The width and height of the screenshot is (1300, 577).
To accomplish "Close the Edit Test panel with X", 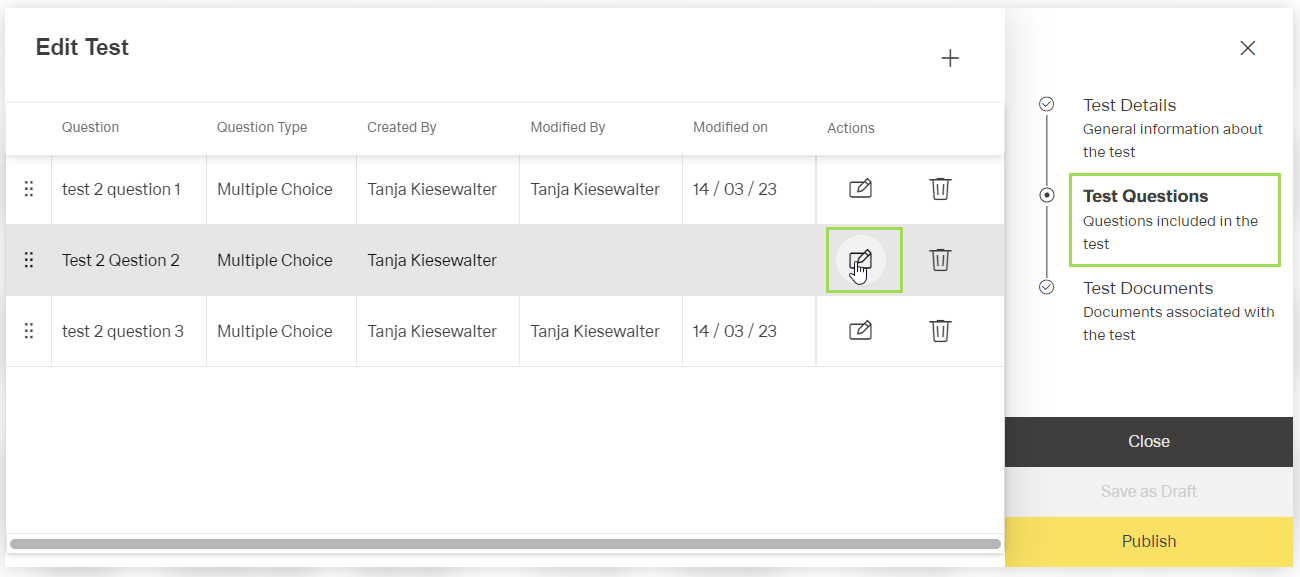I will click(x=1247, y=48).
